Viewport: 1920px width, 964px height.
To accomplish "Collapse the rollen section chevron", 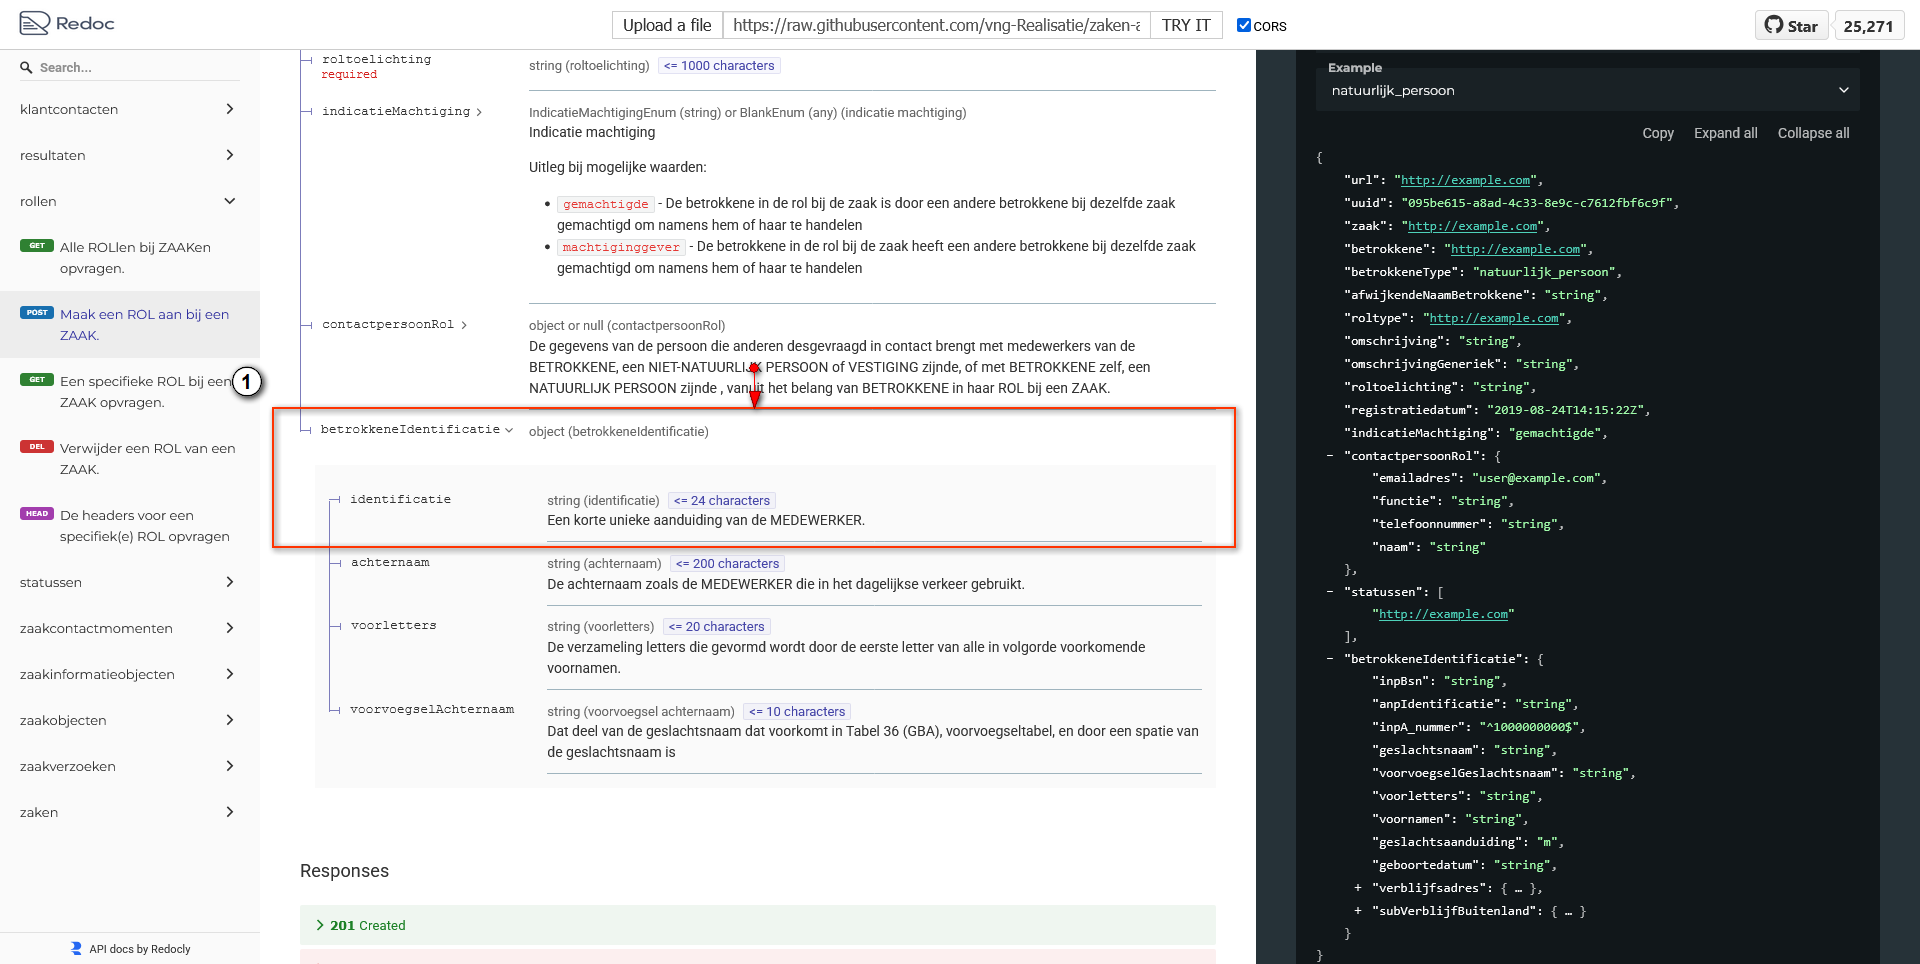I will (x=230, y=201).
